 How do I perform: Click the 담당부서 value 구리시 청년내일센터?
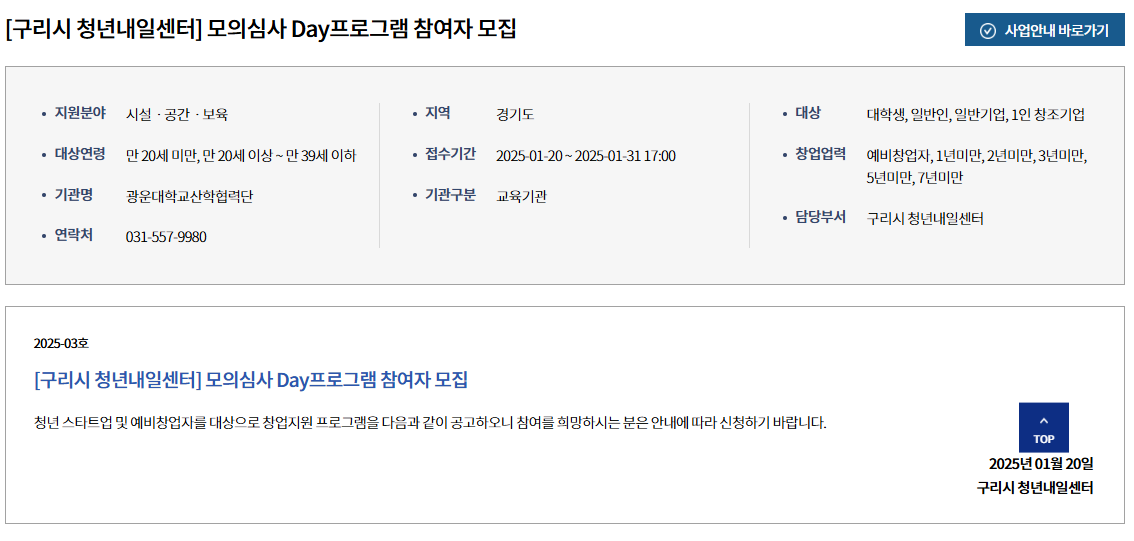[925, 218]
